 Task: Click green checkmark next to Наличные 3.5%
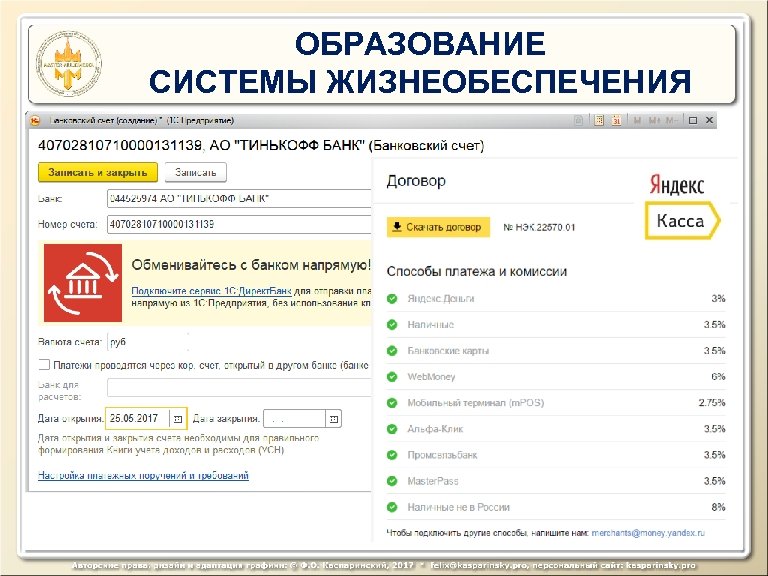392,325
